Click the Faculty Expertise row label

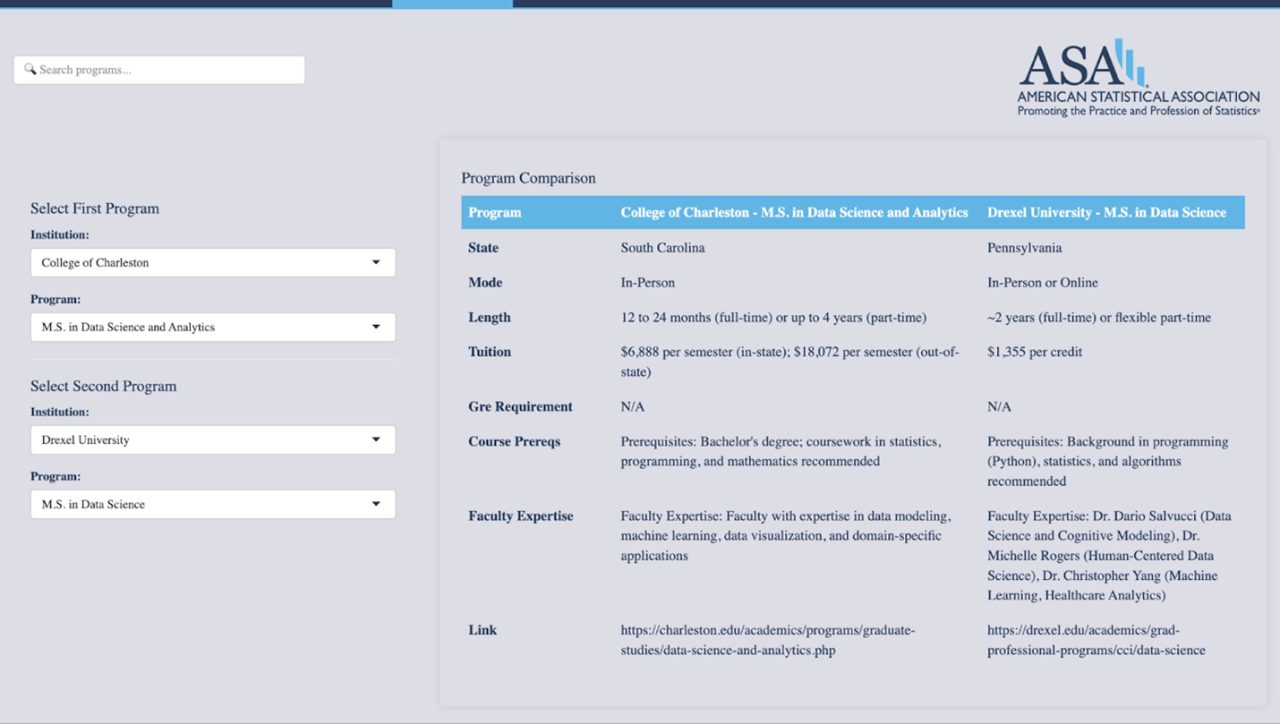click(521, 517)
